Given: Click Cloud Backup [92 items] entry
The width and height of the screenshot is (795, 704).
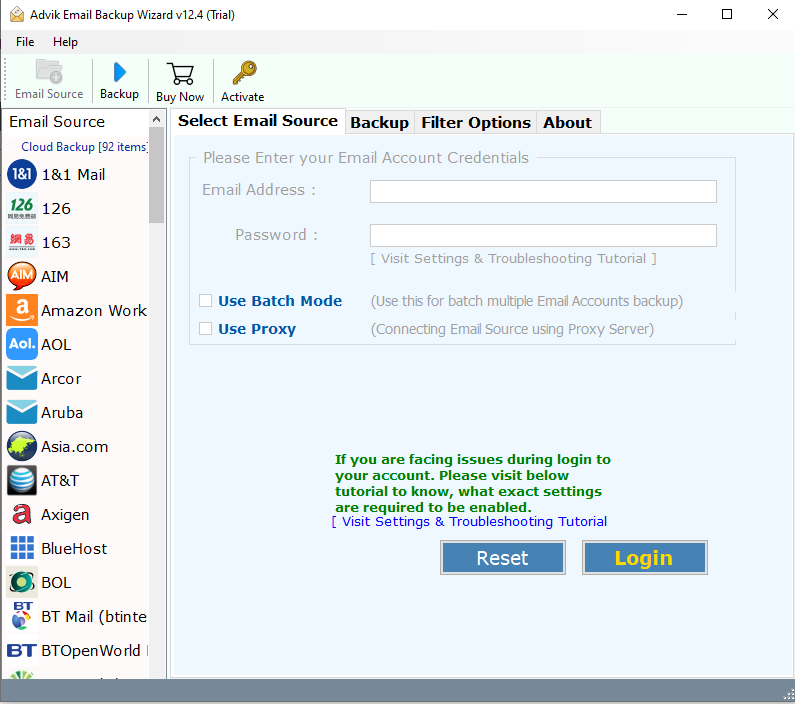Looking at the screenshot, I should 85,146.
